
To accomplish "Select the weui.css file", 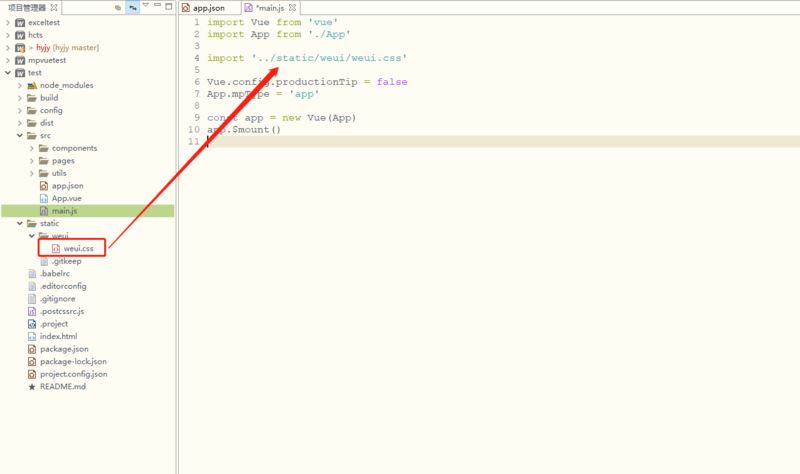I will [79, 248].
